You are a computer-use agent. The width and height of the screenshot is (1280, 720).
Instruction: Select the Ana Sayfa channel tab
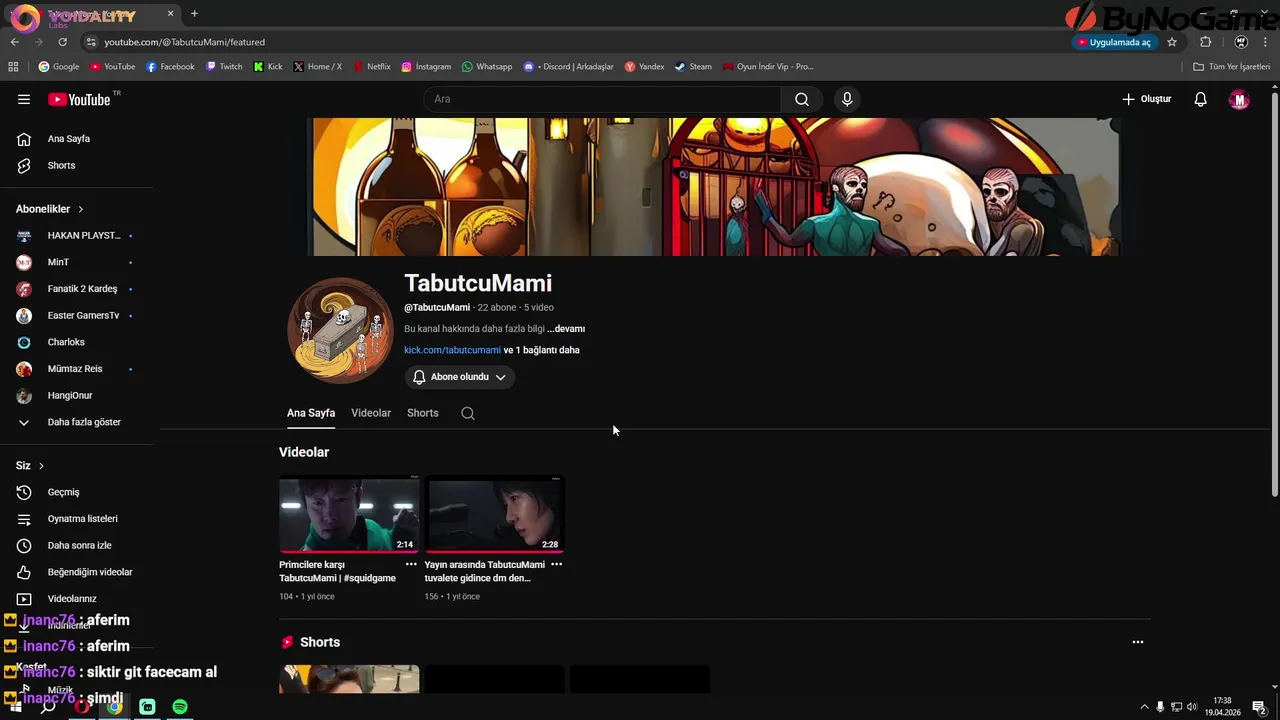pyautogui.click(x=311, y=413)
